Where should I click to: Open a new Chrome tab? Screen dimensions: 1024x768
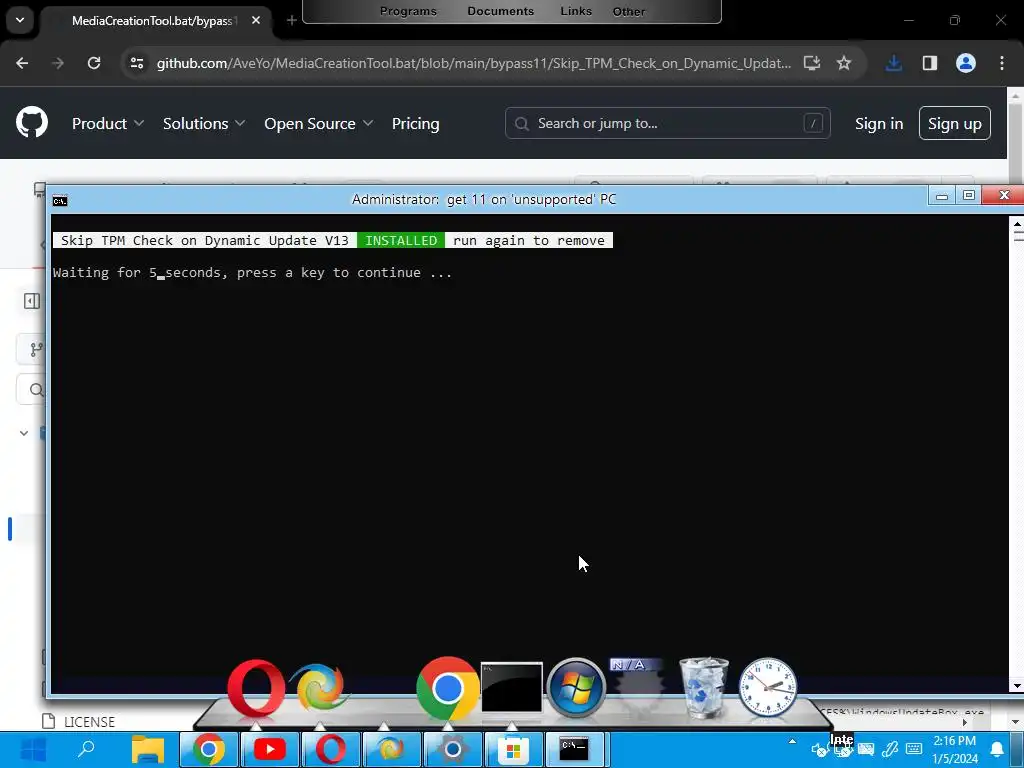pos(292,20)
